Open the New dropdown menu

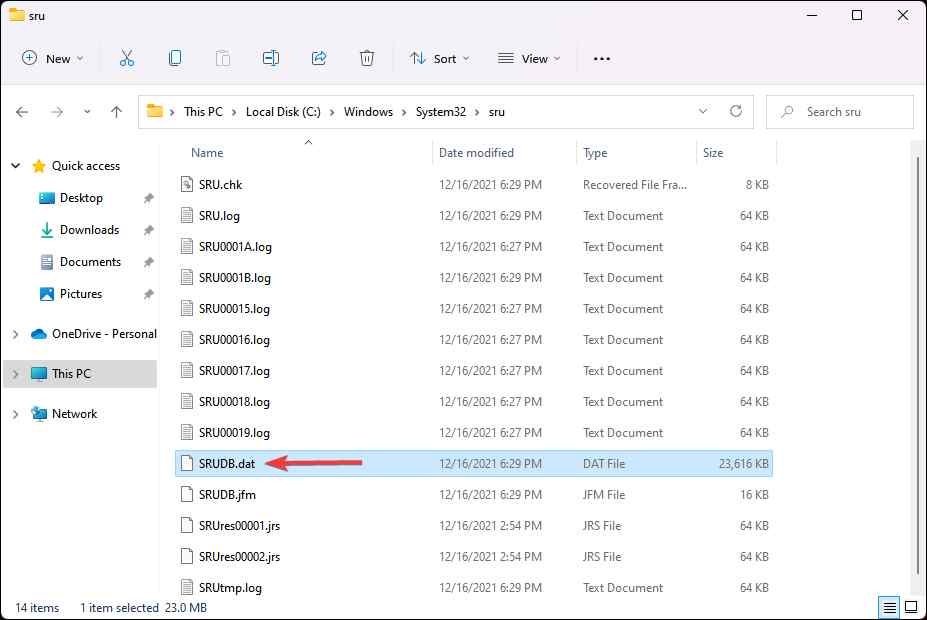tap(52, 59)
